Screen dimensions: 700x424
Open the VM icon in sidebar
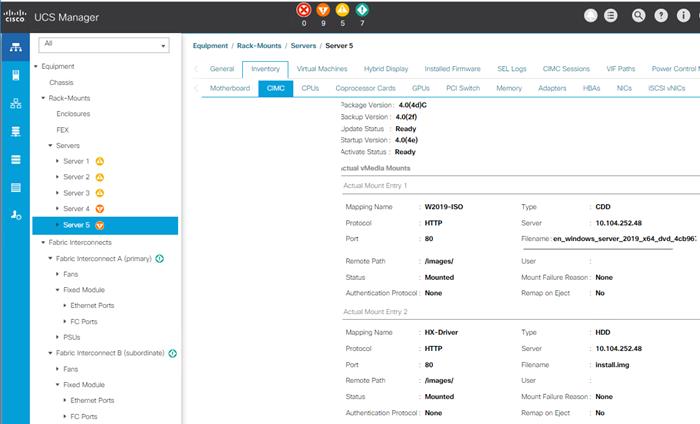click(16, 160)
